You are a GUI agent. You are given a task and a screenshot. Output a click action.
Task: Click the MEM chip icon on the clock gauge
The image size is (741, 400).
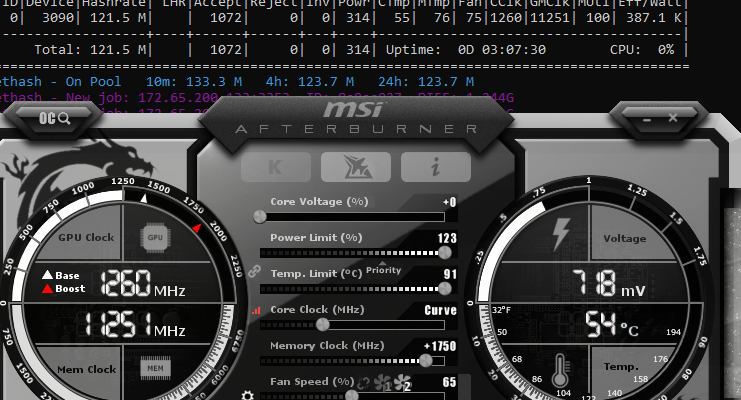155,368
